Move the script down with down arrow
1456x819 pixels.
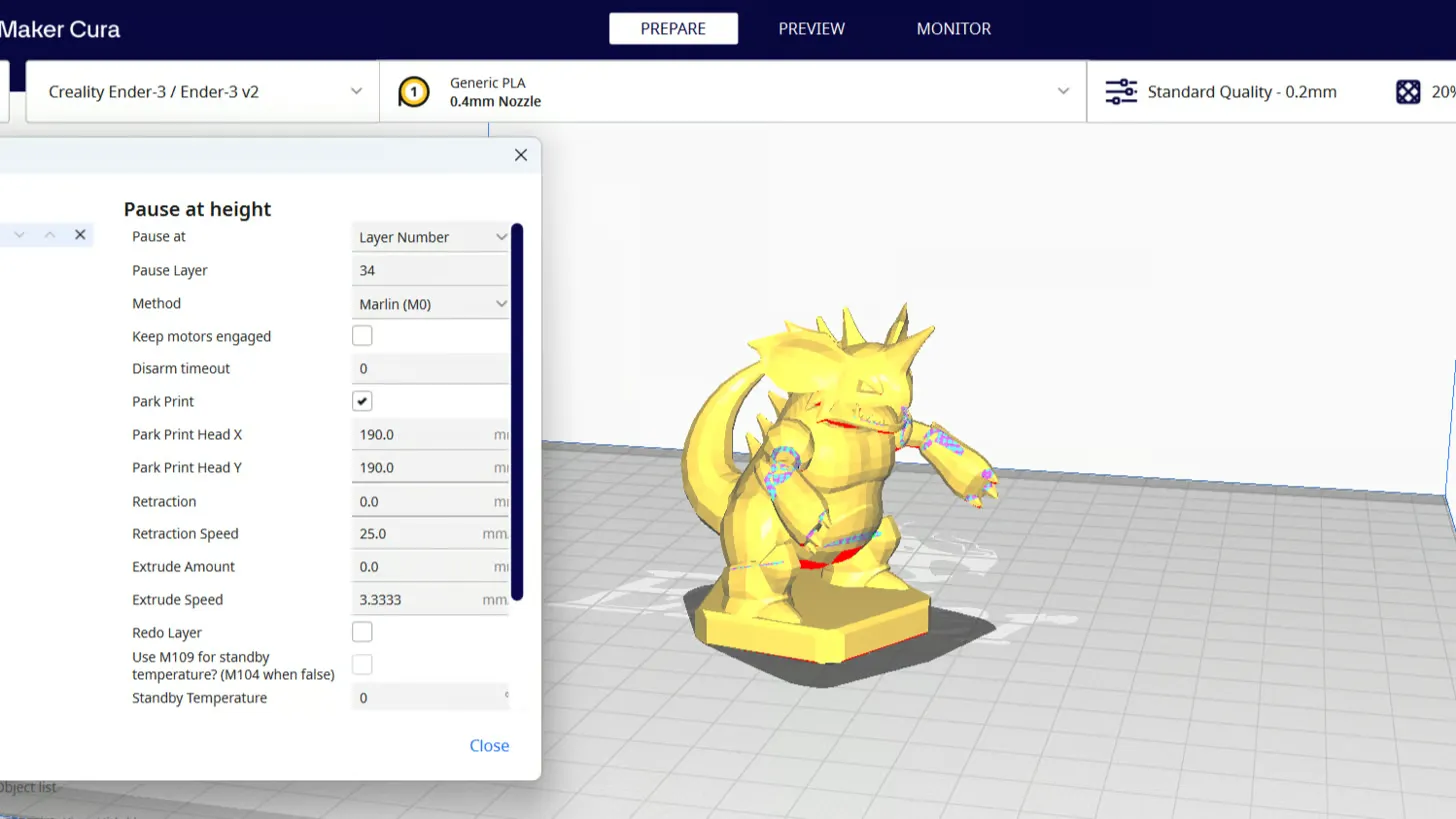click(19, 235)
